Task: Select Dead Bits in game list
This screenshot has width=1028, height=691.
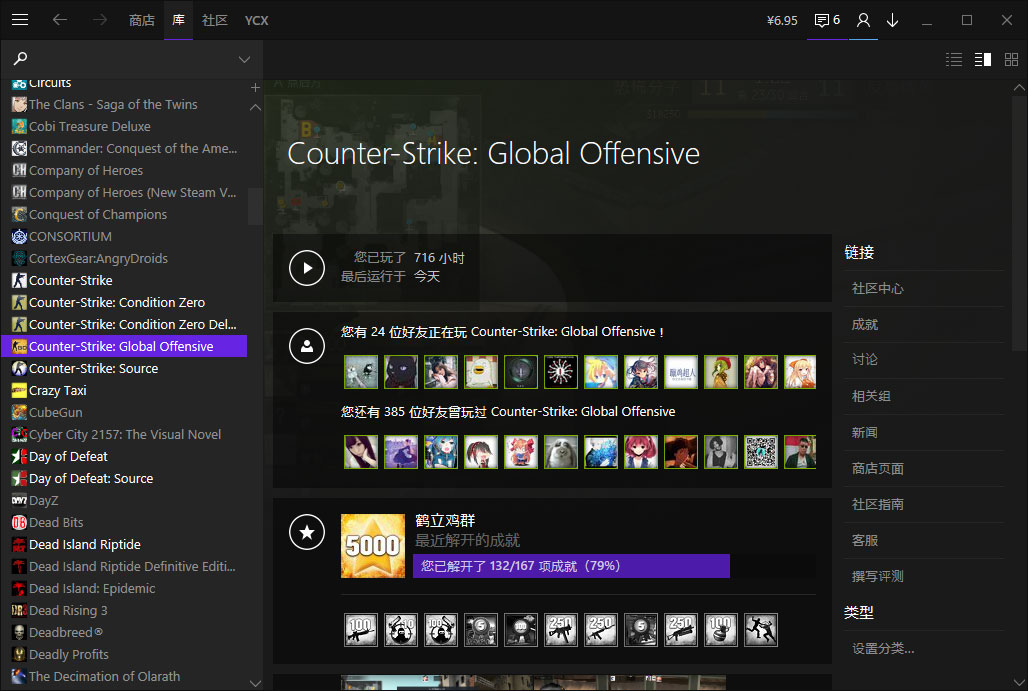Action: [125, 523]
